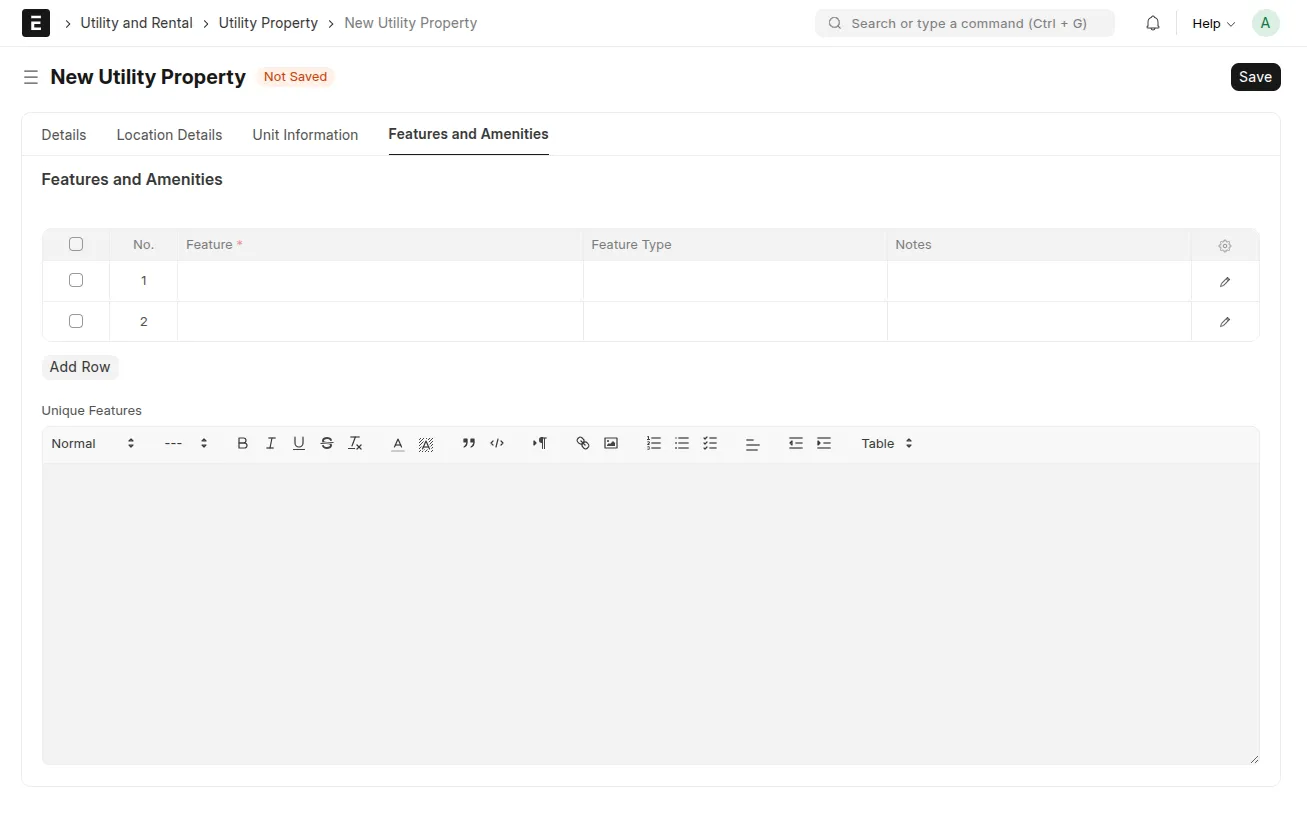Navigate to Utility Property breadcrumb
Image resolution: width=1307 pixels, height=815 pixels.
[x=268, y=23]
